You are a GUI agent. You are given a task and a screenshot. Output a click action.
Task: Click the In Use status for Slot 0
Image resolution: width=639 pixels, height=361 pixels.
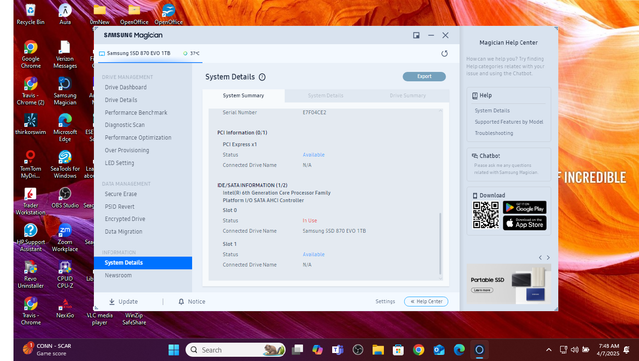pyautogui.click(x=310, y=220)
